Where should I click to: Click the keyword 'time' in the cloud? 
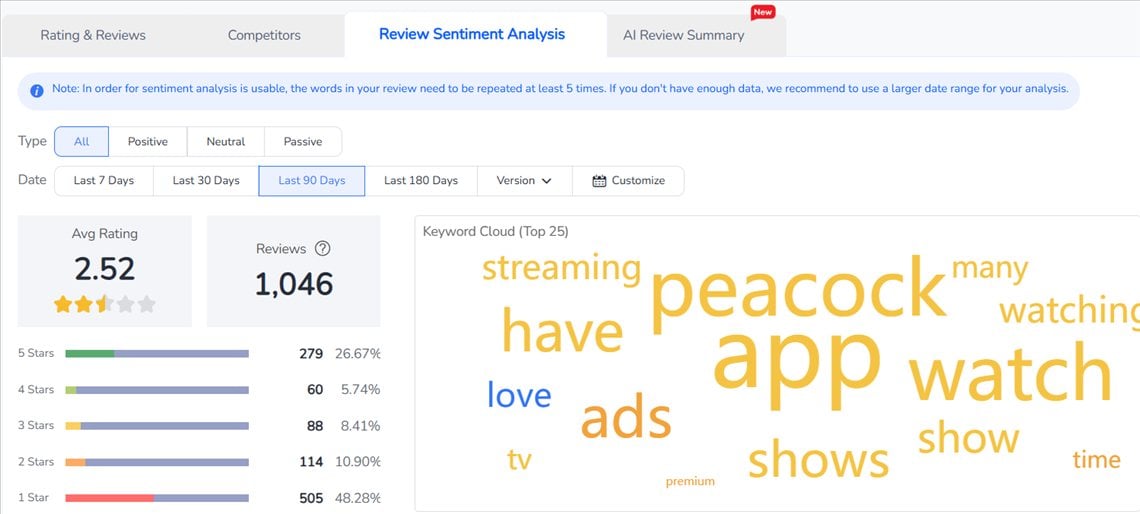(x=1096, y=459)
